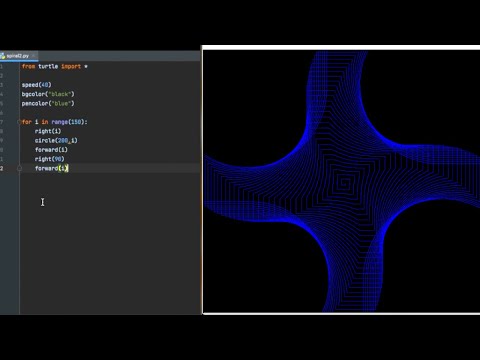Click the forward(i) line above right(90)
This screenshot has height=360, width=480.
[51, 150]
